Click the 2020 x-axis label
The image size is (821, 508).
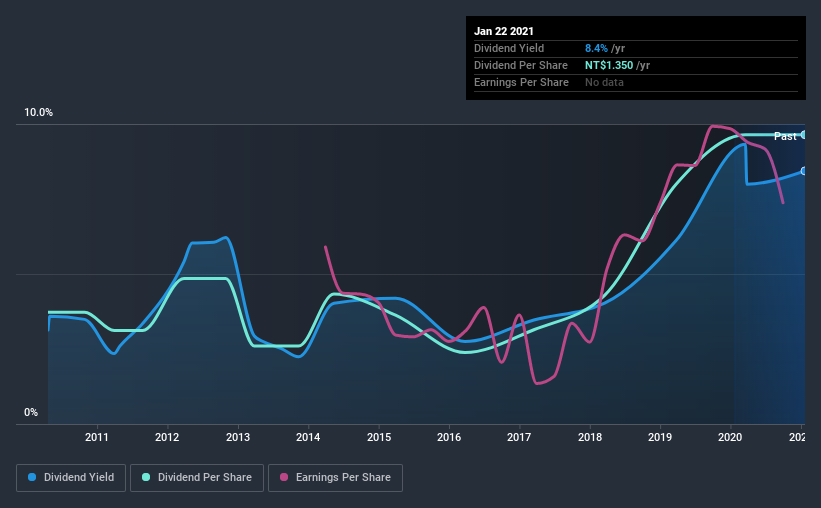coord(730,437)
